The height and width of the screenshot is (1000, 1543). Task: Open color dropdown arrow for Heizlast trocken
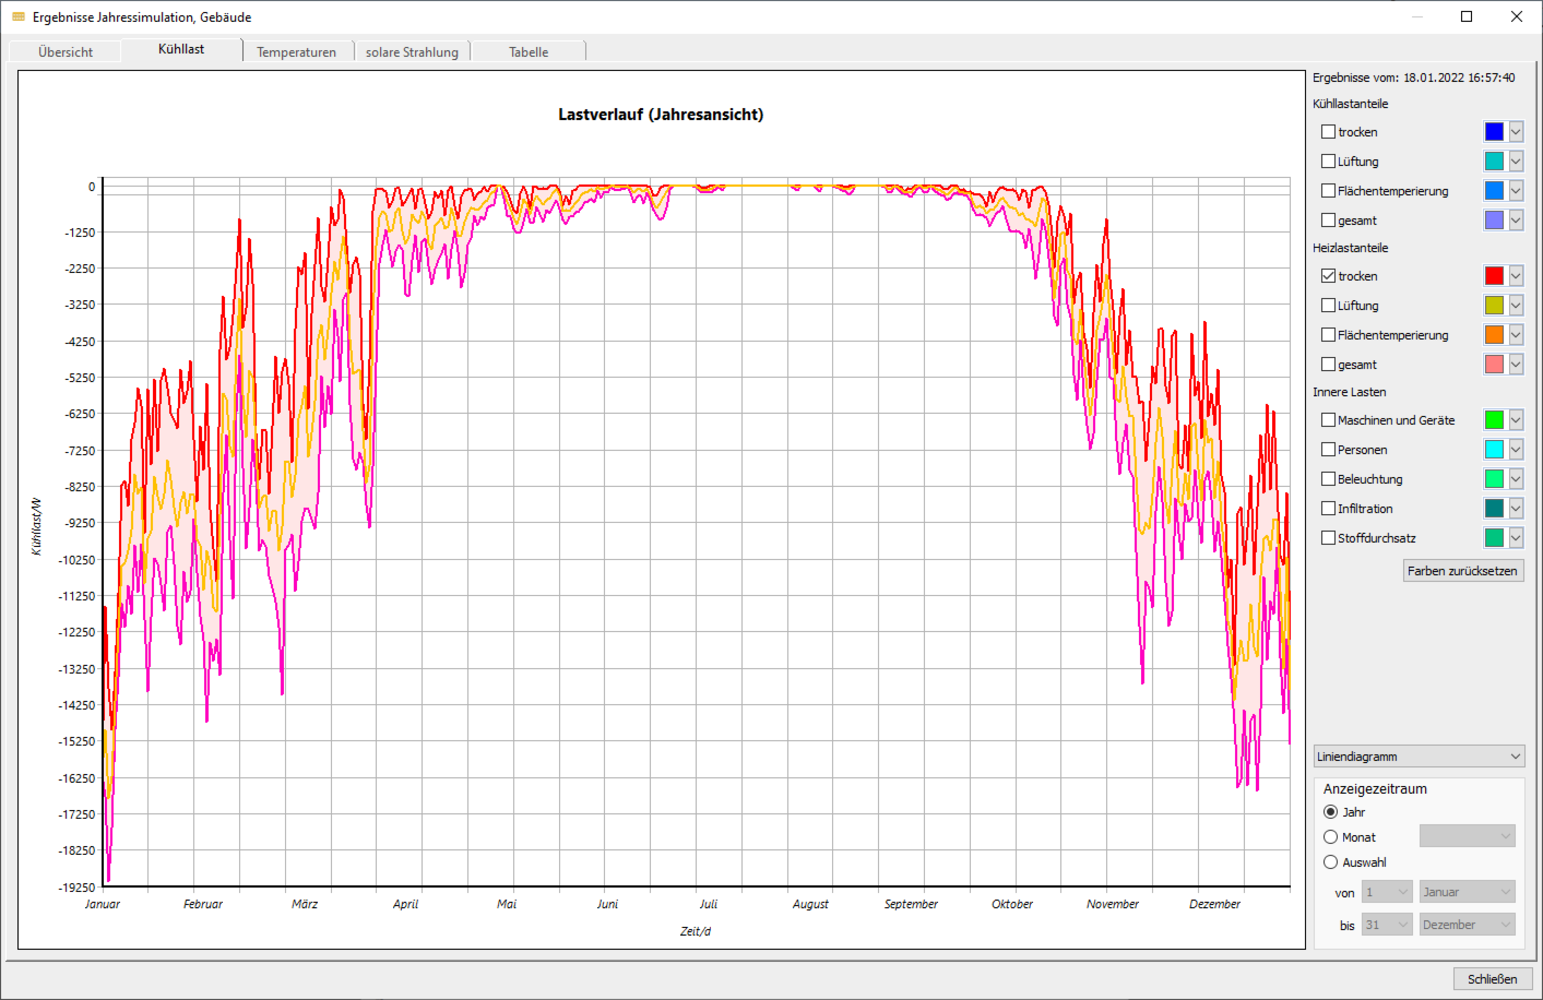(1516, 276)
